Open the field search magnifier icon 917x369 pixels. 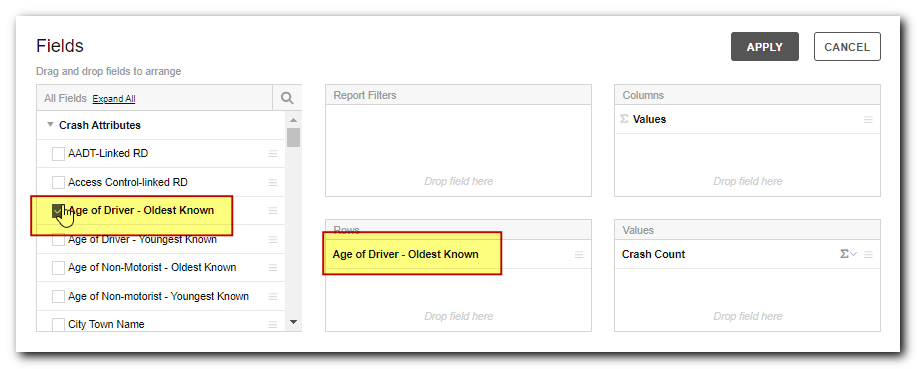[287, 98]
